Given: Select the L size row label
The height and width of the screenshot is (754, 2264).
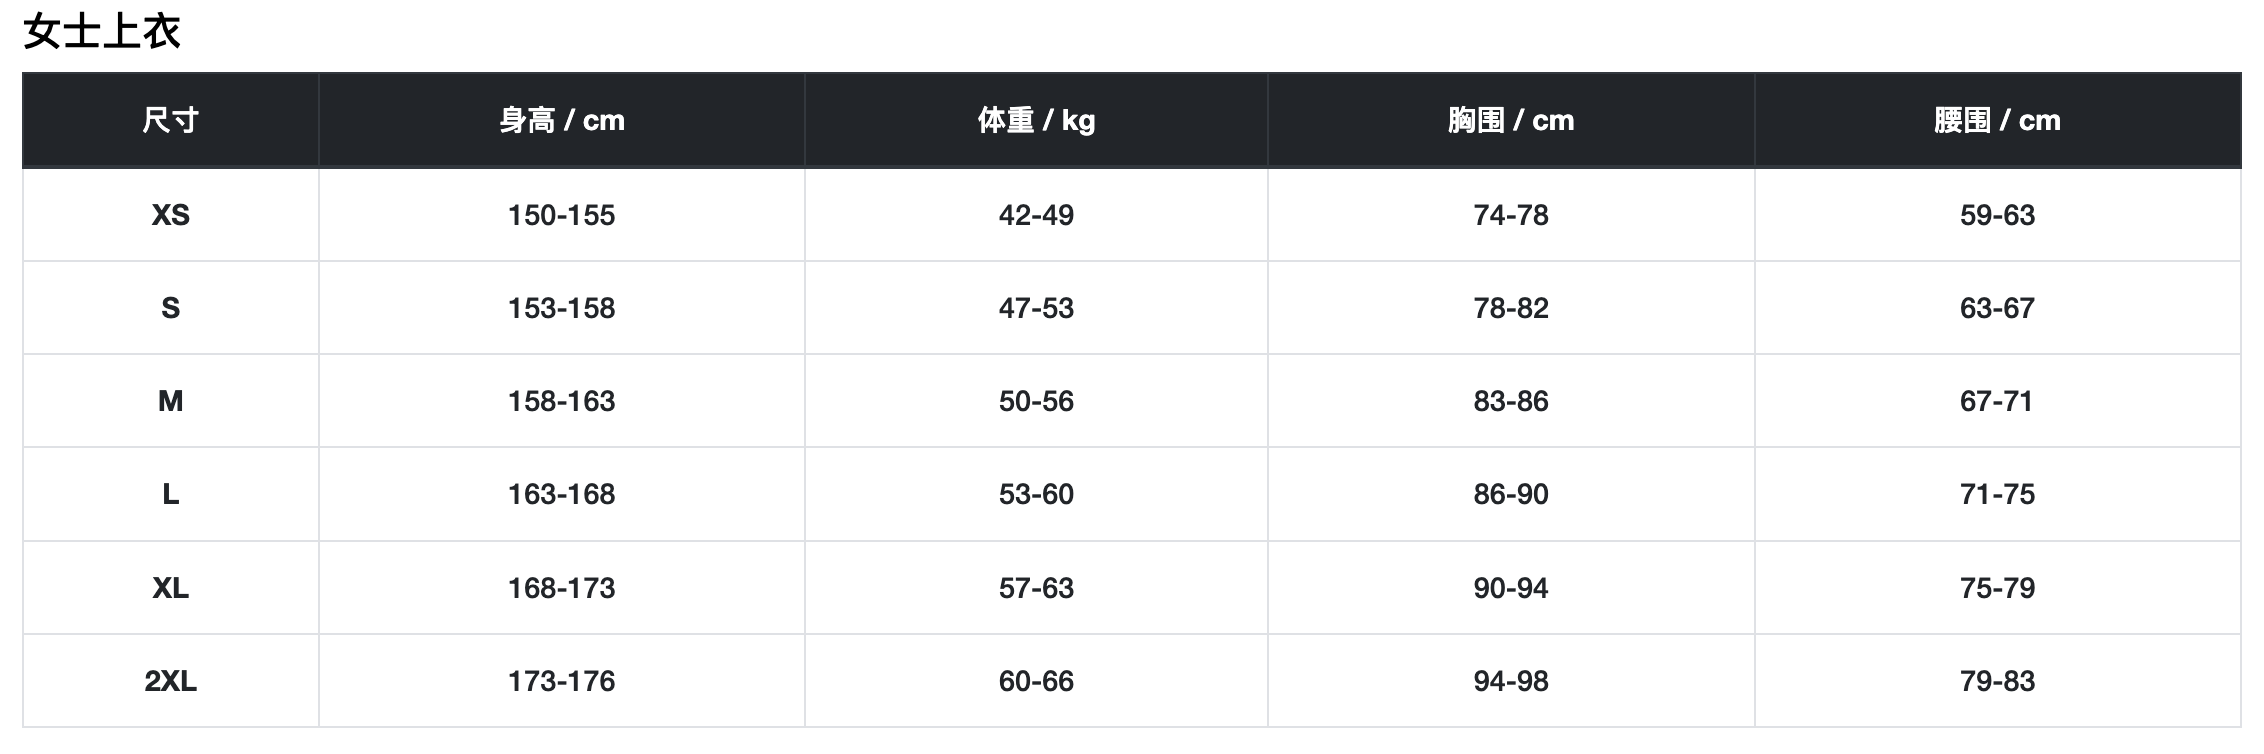Looking at the screenshot, I should [x=170, y=494].
